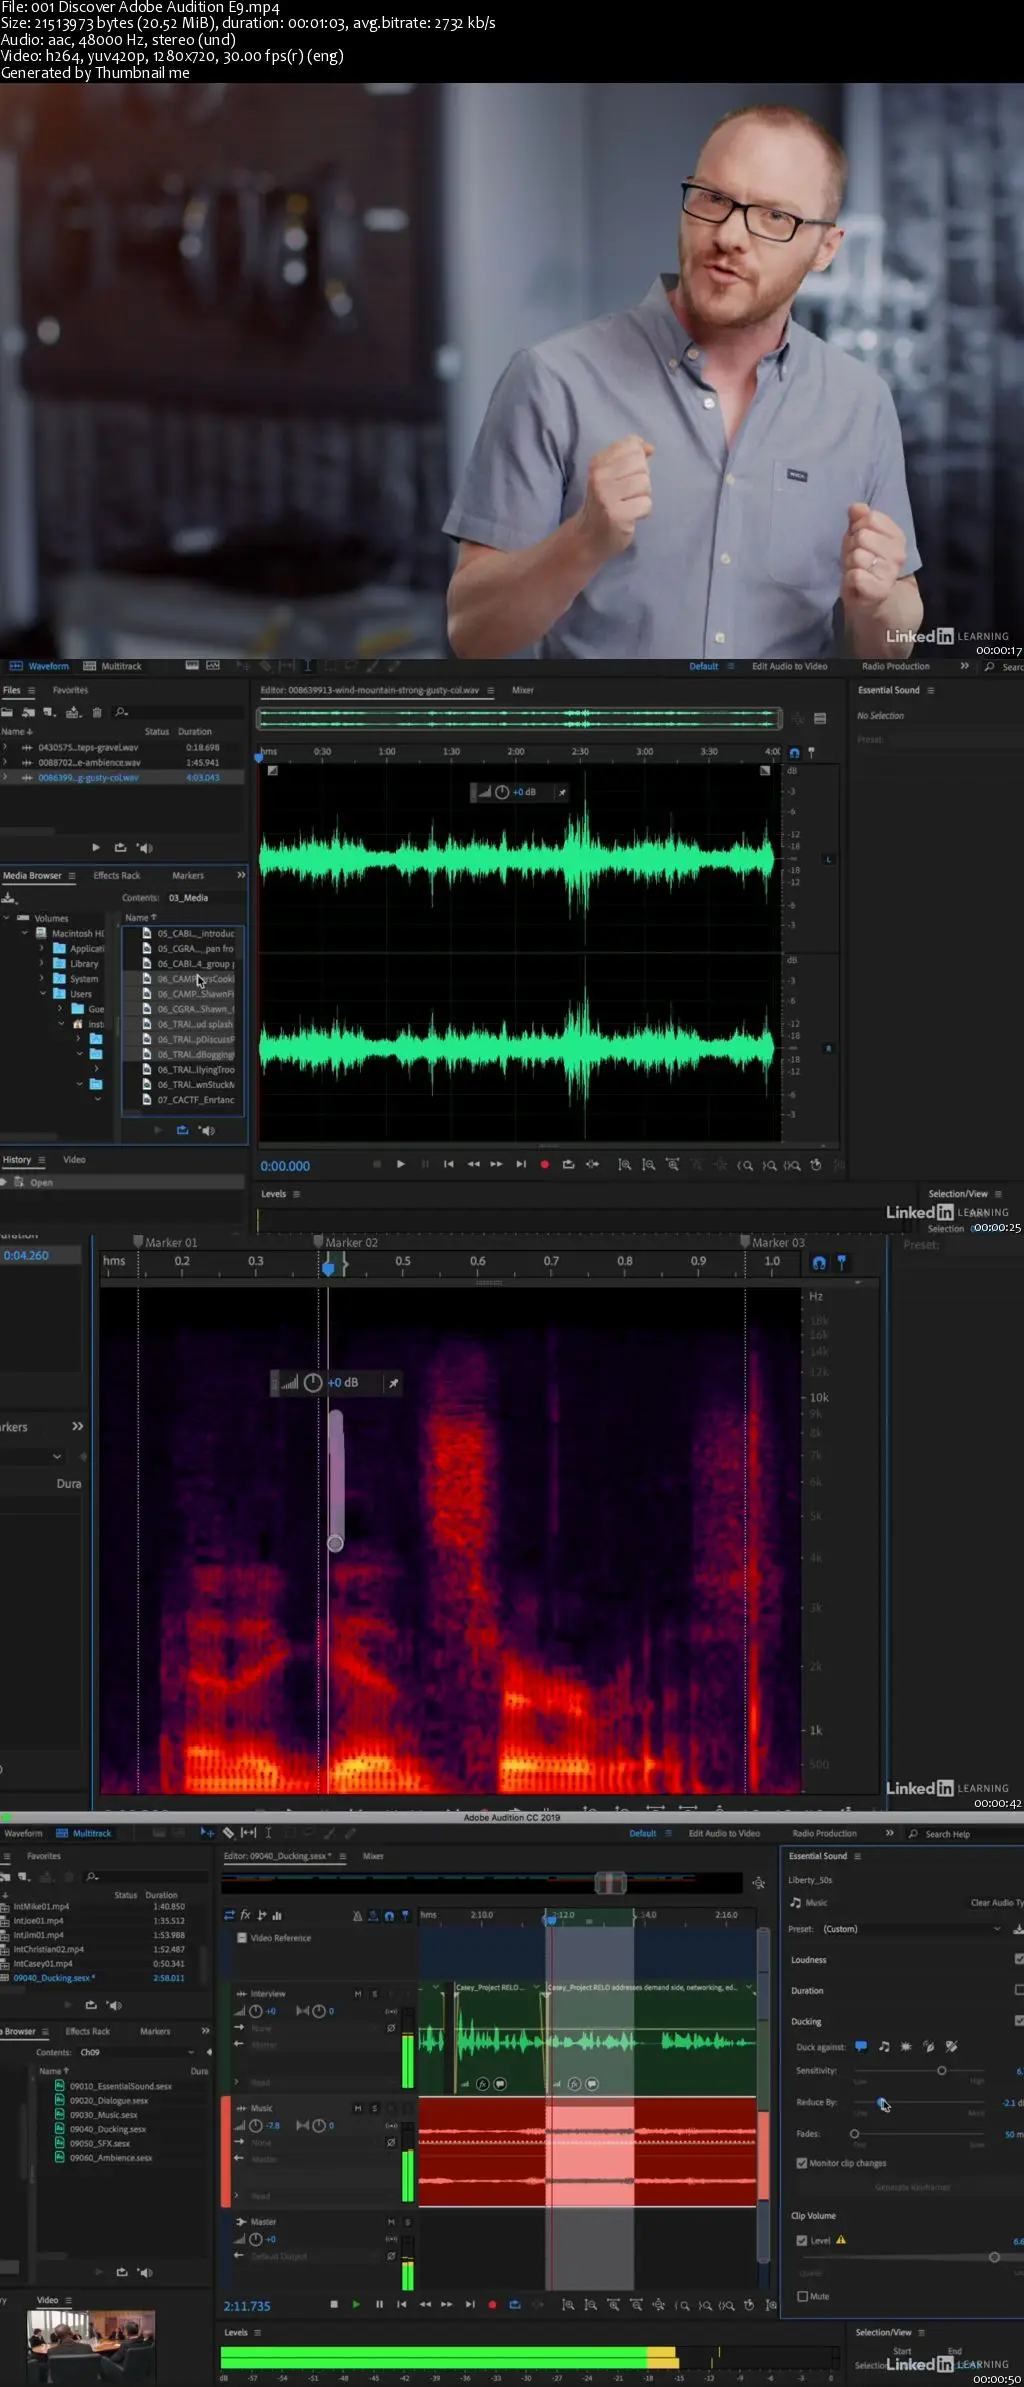Toggle the left (L) channel in the waveform editor

(x=828, y=859)
